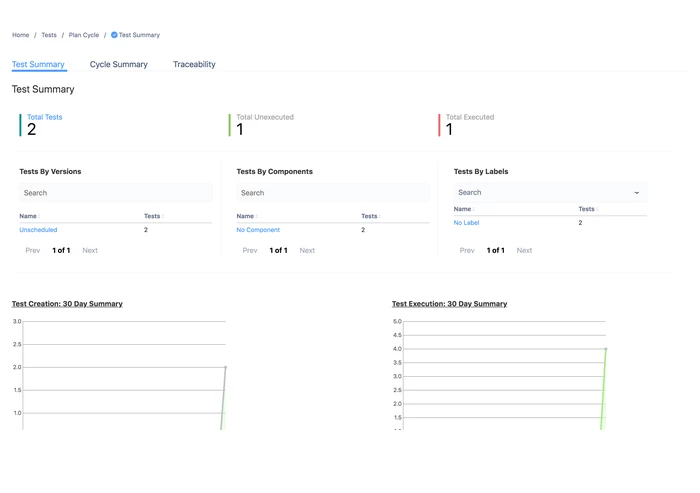Go to Home in the breadcrumb
700x493 pixels.
(20, 35)
